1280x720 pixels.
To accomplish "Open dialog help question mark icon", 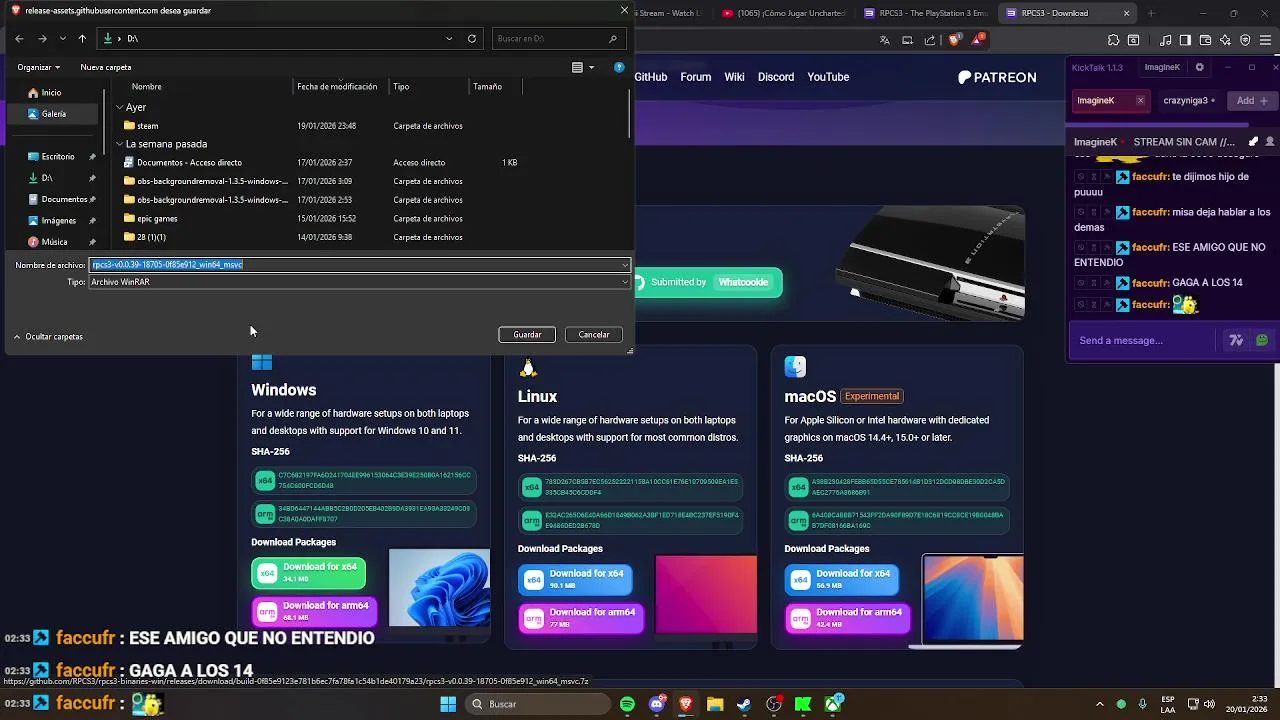I will tap(619, 67).
